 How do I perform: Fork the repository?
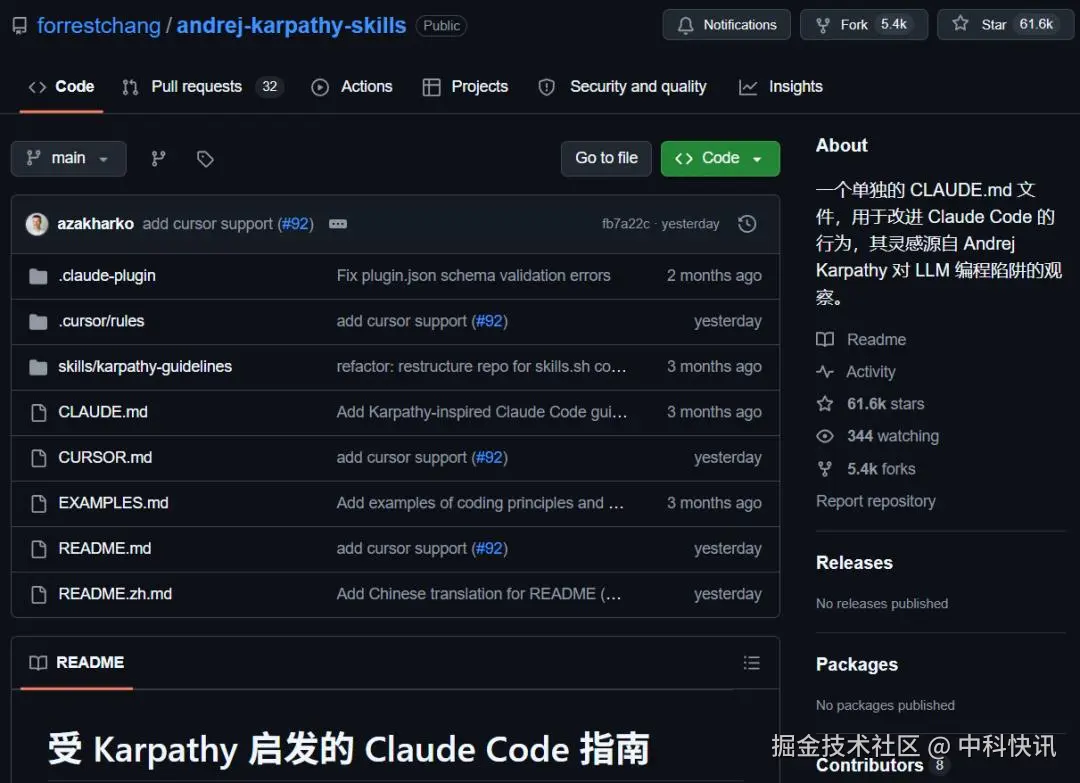click(x=864, y=25)
